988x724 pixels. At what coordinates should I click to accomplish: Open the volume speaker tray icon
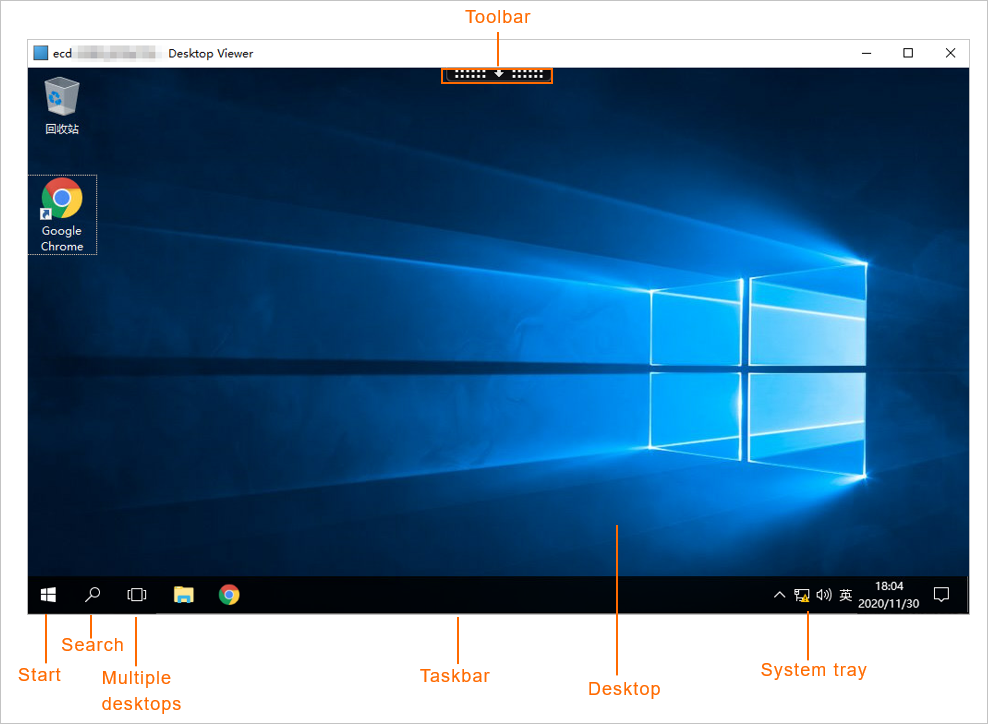coord(824,594)
